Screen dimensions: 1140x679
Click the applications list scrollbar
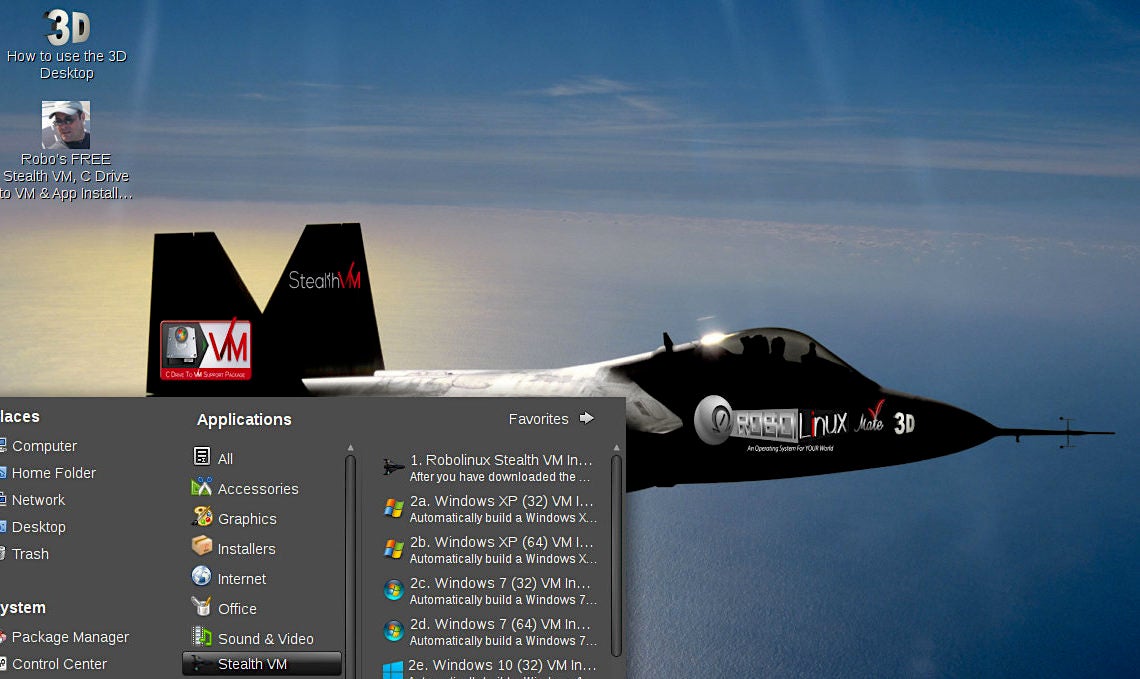(617, 556)
